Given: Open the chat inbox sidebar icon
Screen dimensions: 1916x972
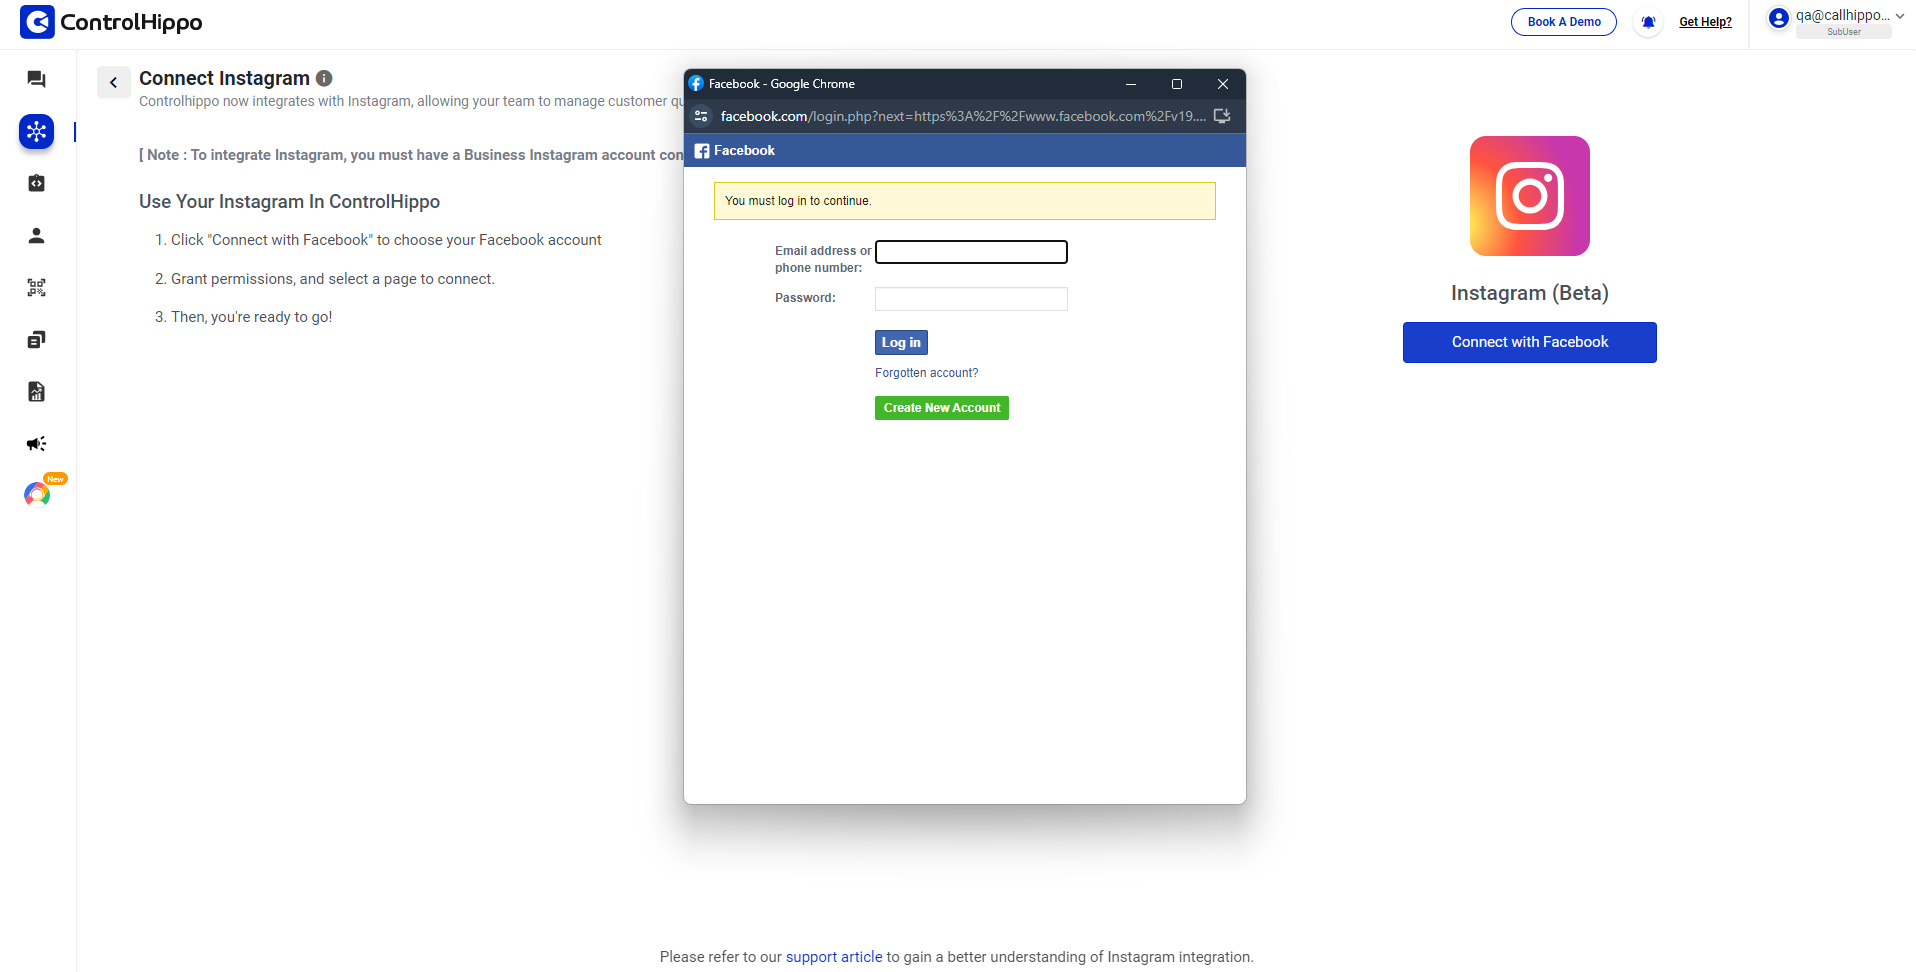Looking at the screenshot, I should pyautogui.click(x=36, y=79).
